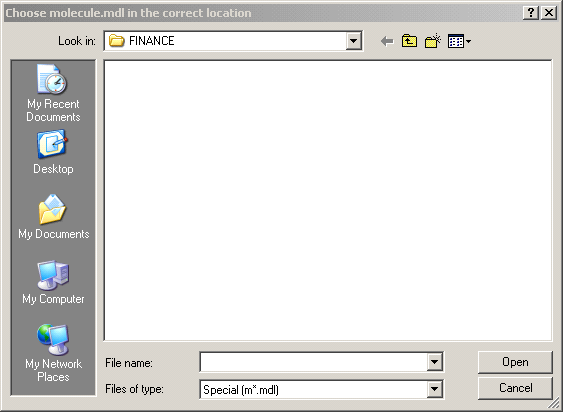Open My Documents from the sidebar
563x412 pixels.
click(53, 217)
